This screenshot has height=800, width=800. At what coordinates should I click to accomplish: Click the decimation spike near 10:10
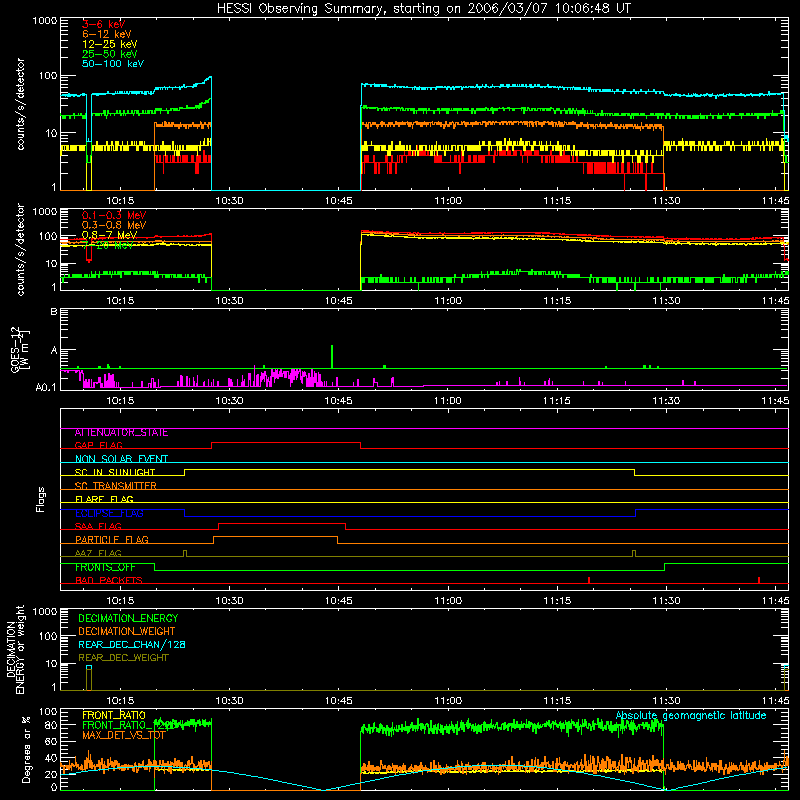[89, 678]
